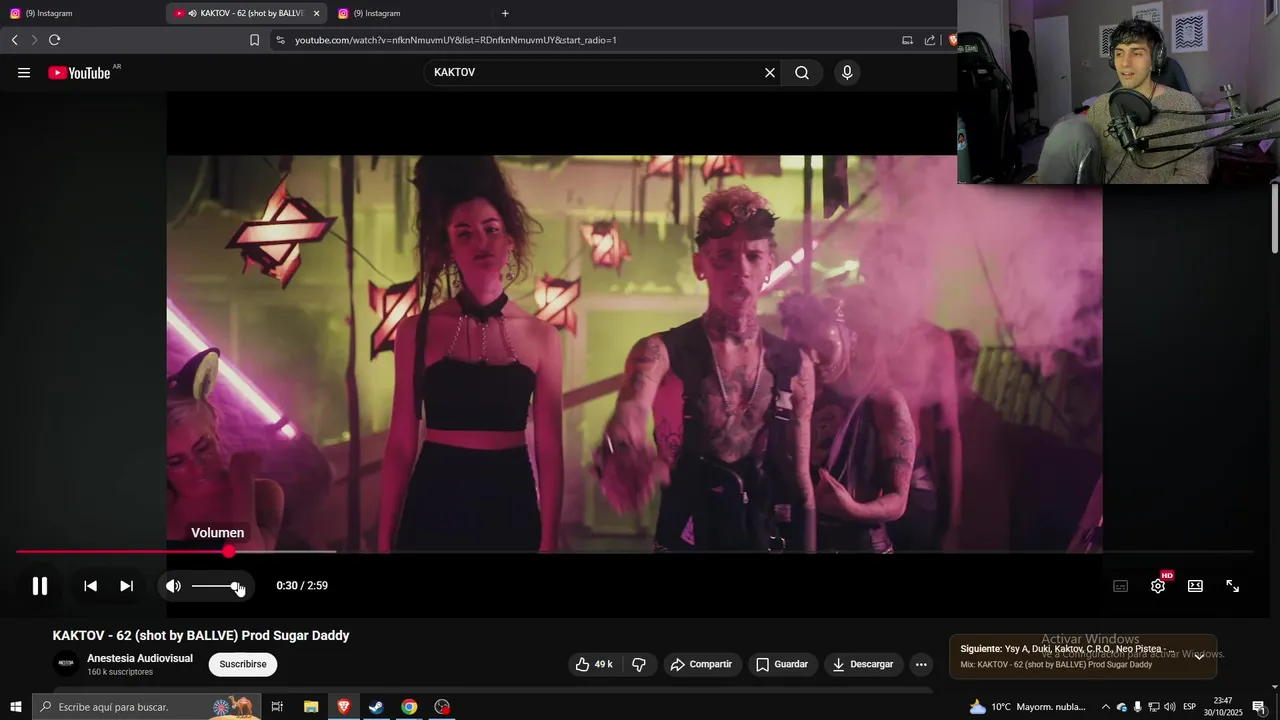Go to the YouTube home logo
1280x720 pixels.
click(79, 73)
